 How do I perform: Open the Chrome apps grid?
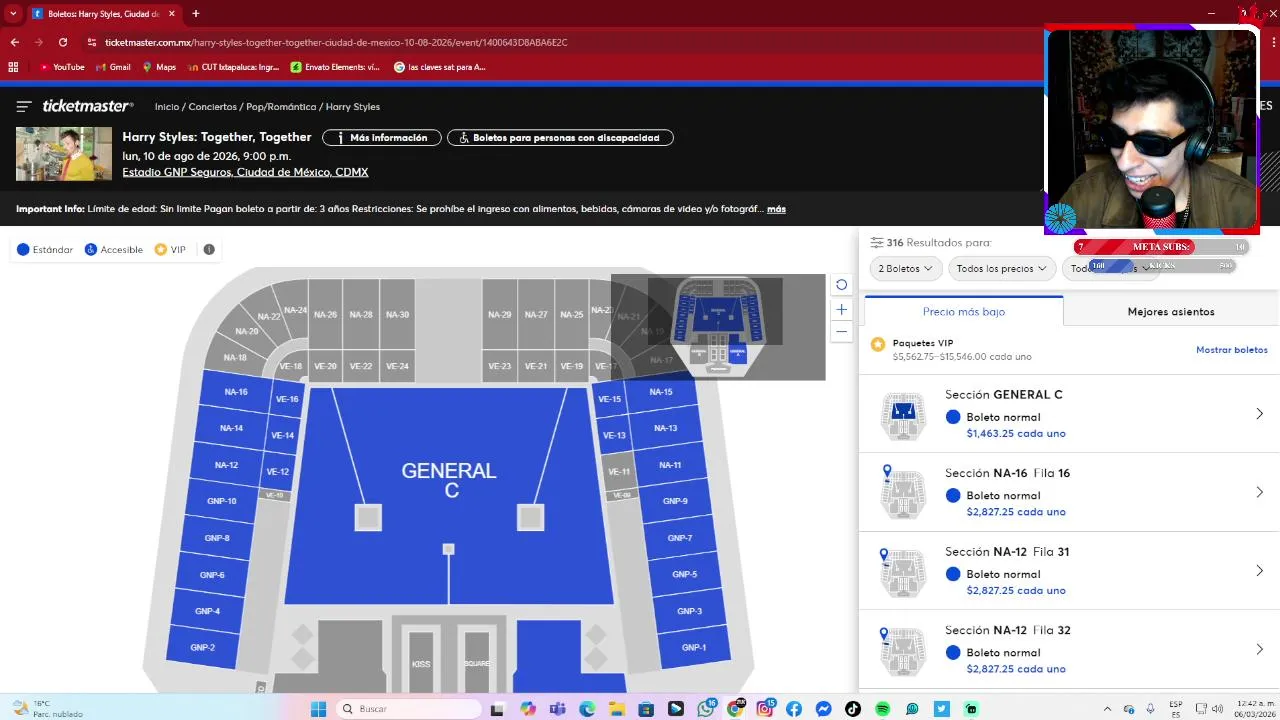(13, 67)
